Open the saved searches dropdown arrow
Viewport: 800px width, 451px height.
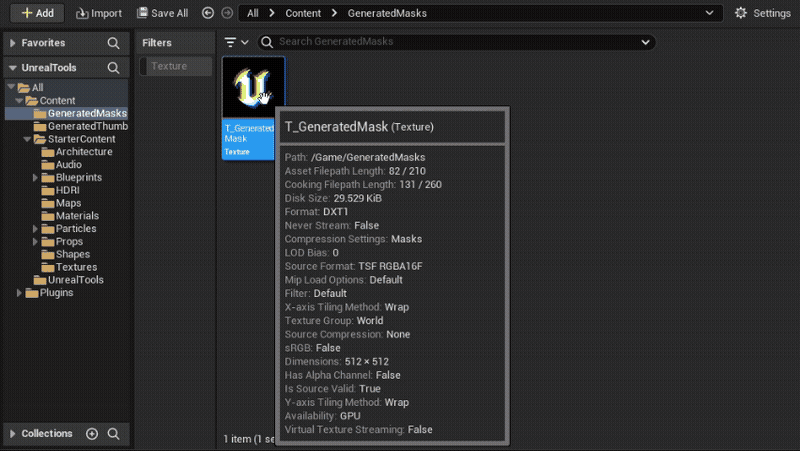(x=645, y=42)
